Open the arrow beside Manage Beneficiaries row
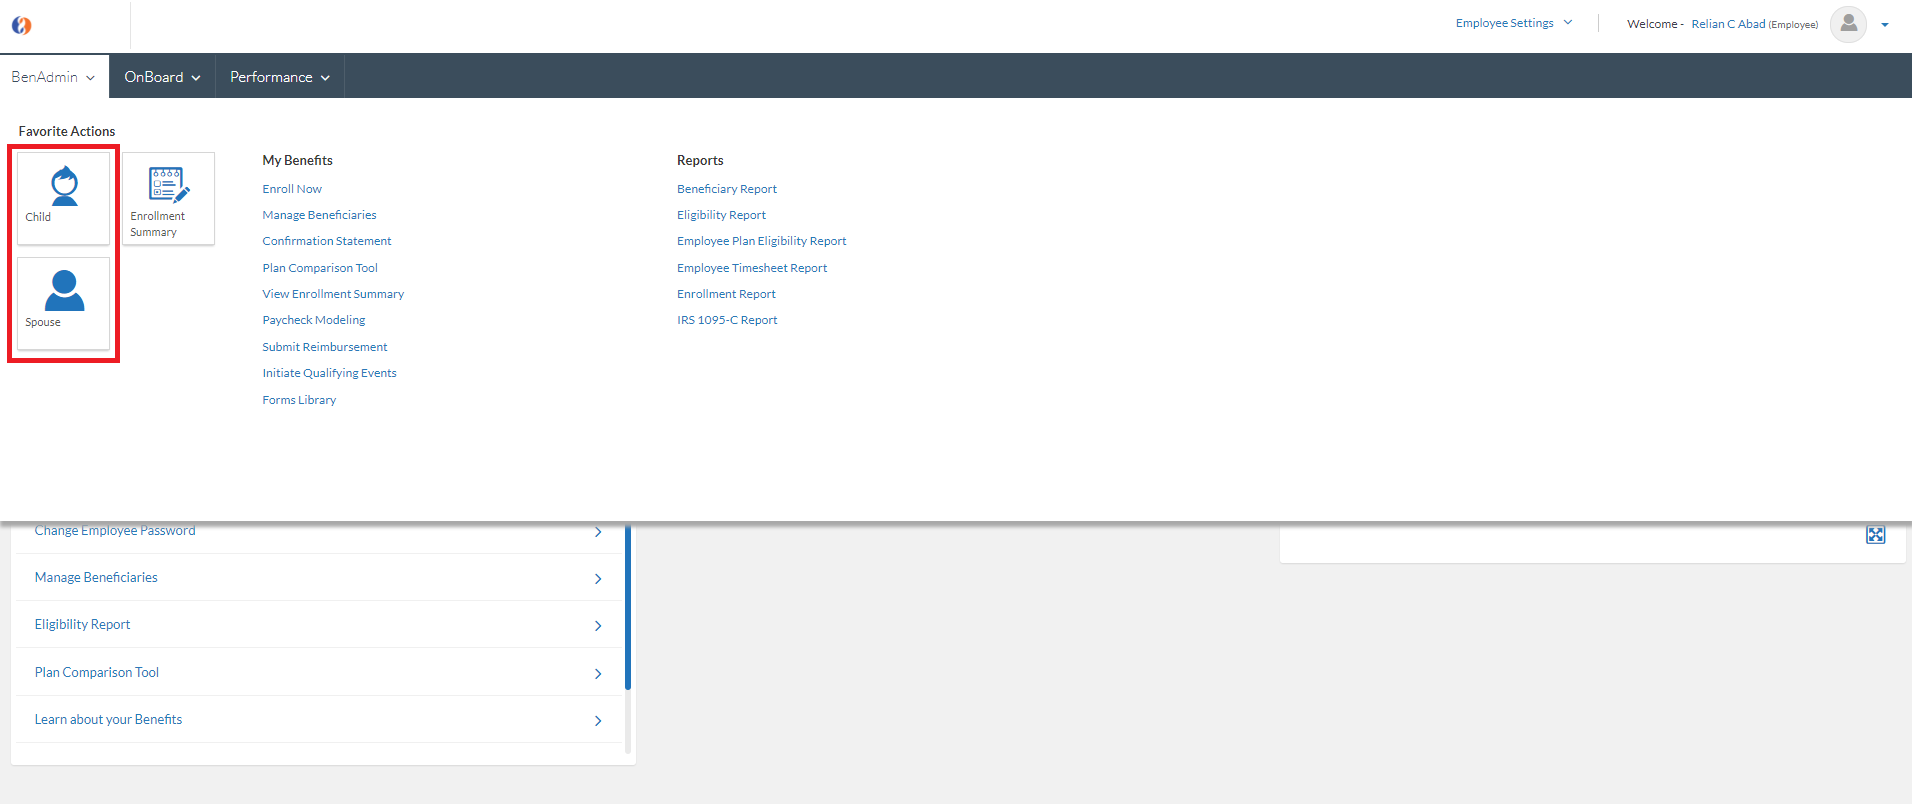Screen dimensions: 1912x804 (x=598, y=579)
